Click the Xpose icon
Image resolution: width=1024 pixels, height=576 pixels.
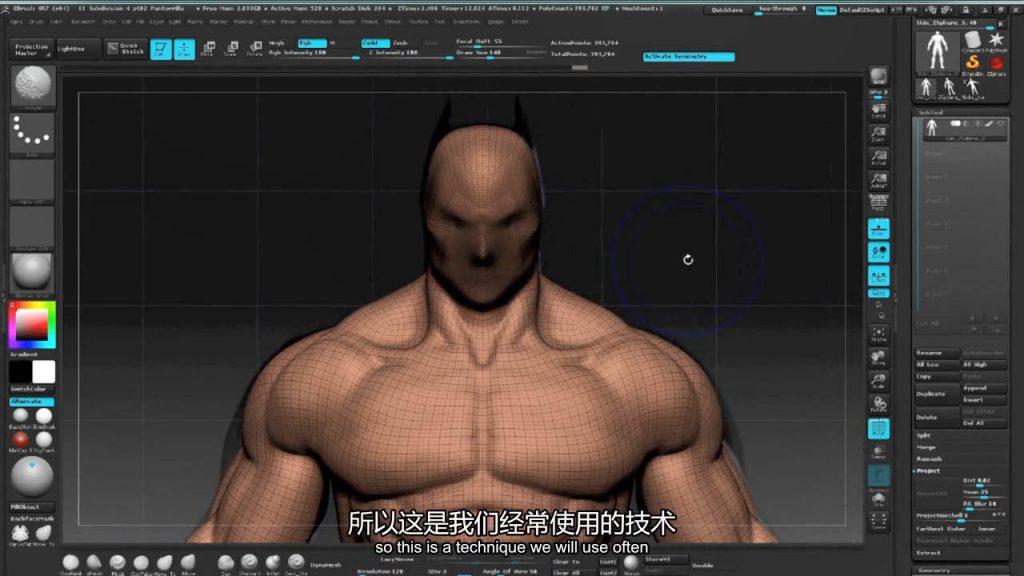pyautogui.click(x=879, y=520)
